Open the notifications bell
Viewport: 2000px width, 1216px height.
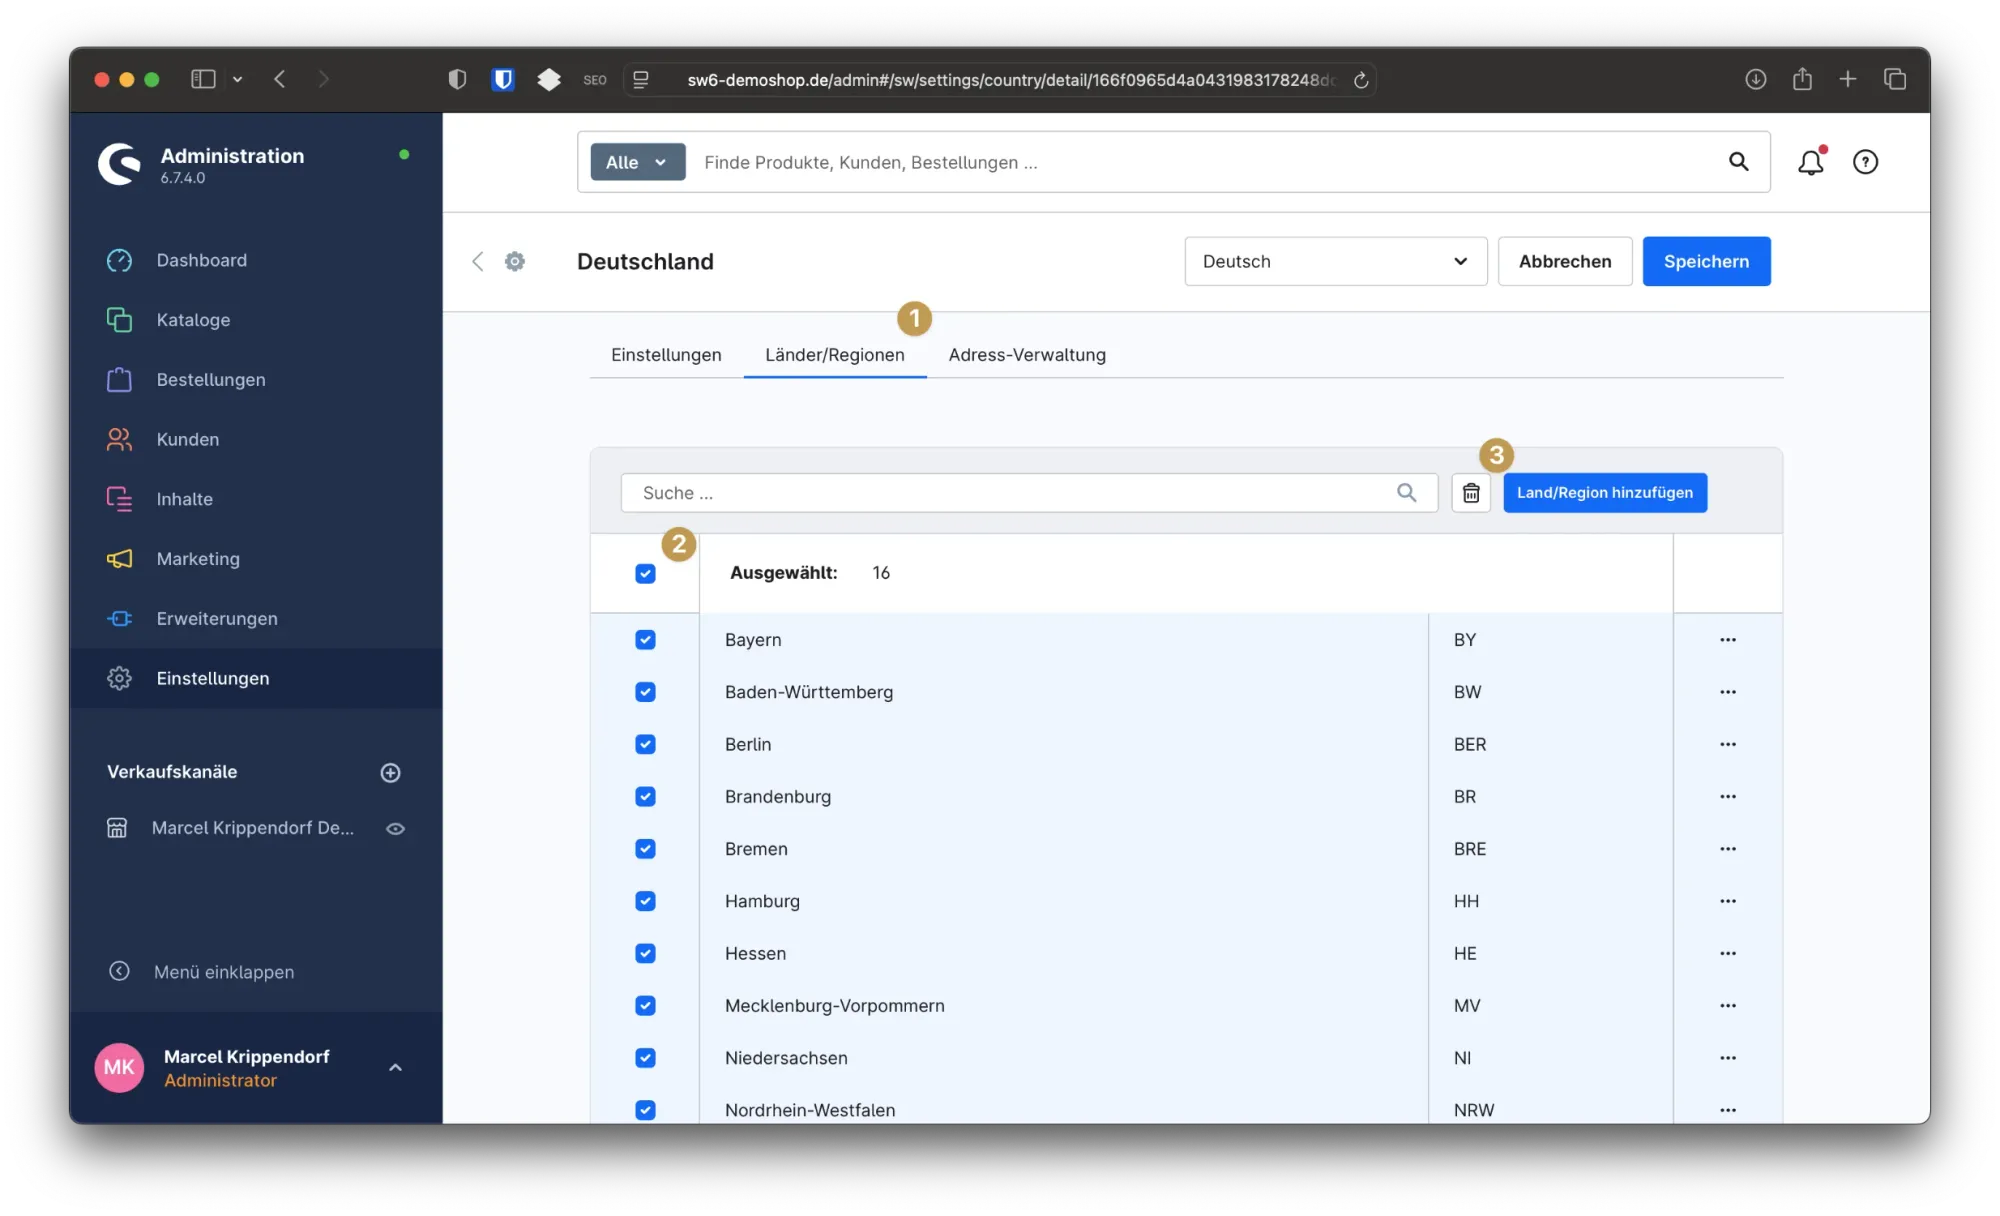(x=1810, y=162)
